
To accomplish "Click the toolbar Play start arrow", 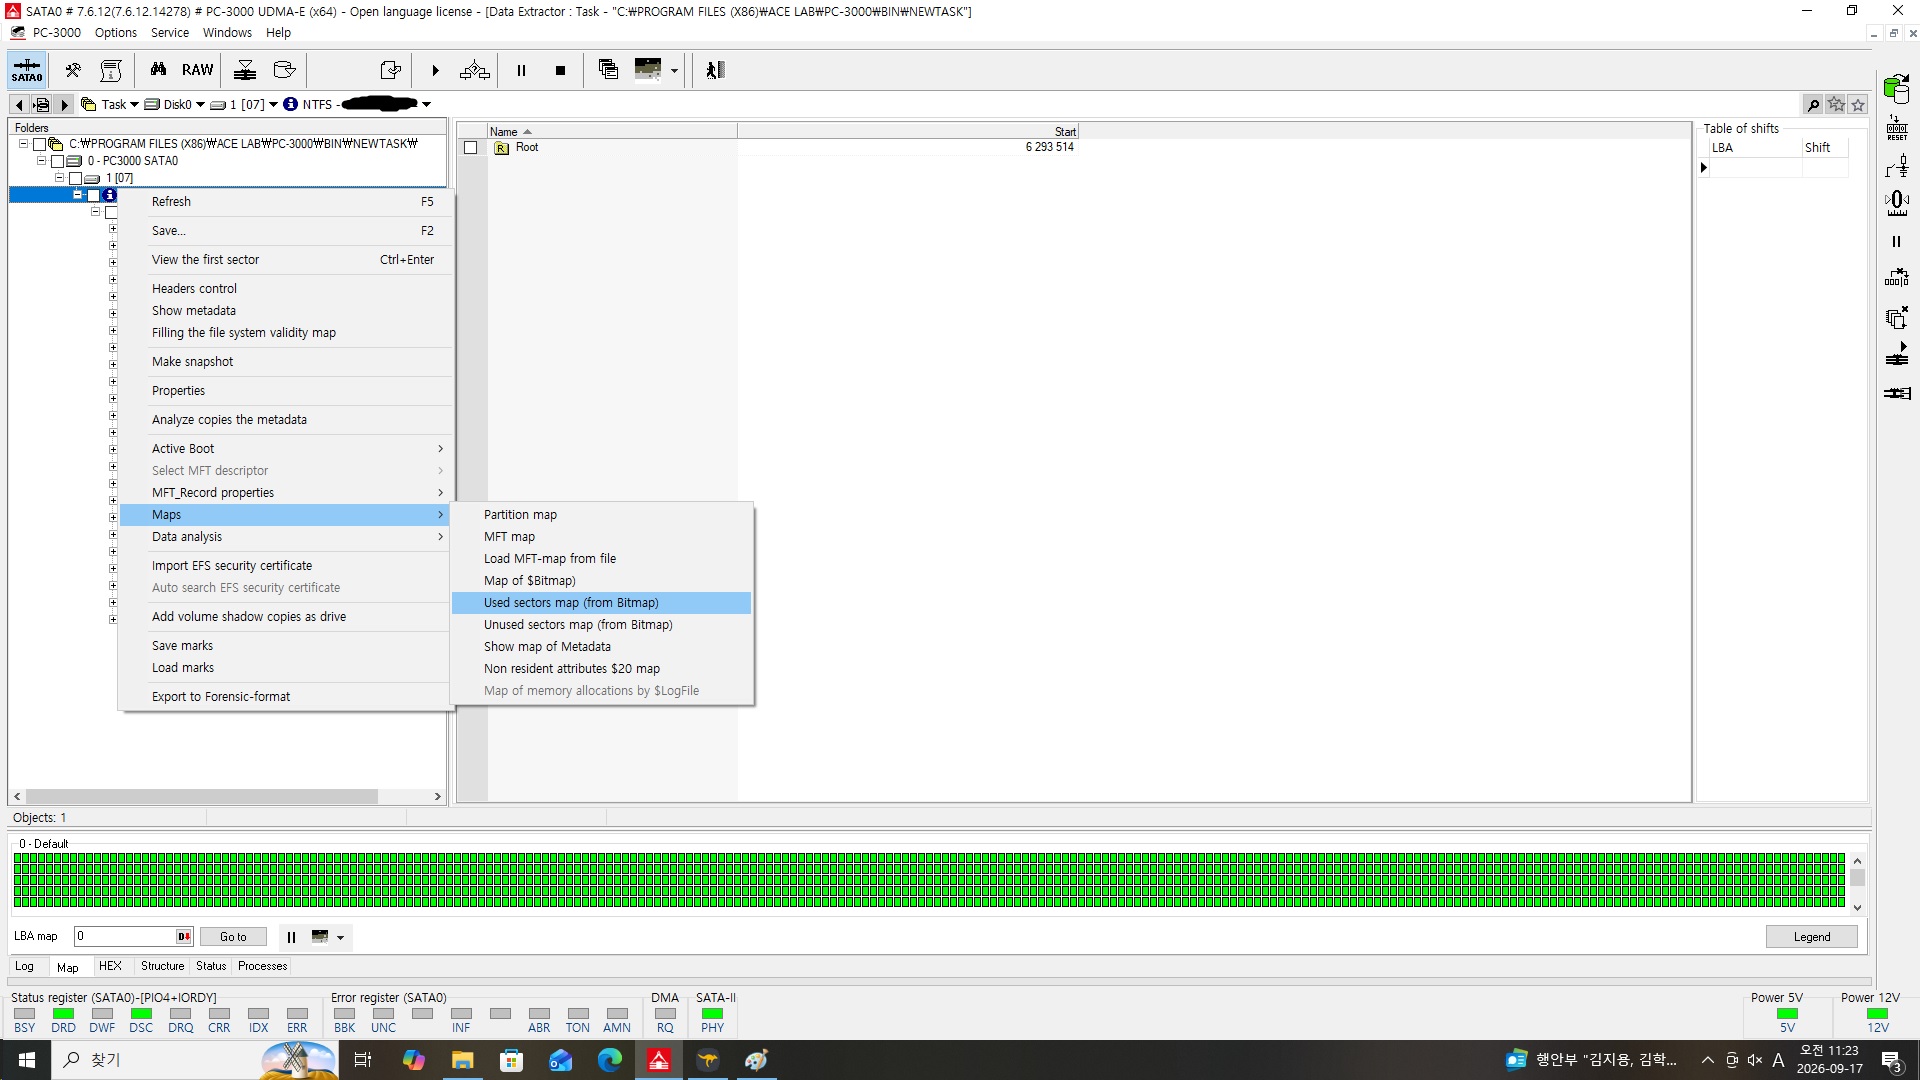I will click(435, 70).
